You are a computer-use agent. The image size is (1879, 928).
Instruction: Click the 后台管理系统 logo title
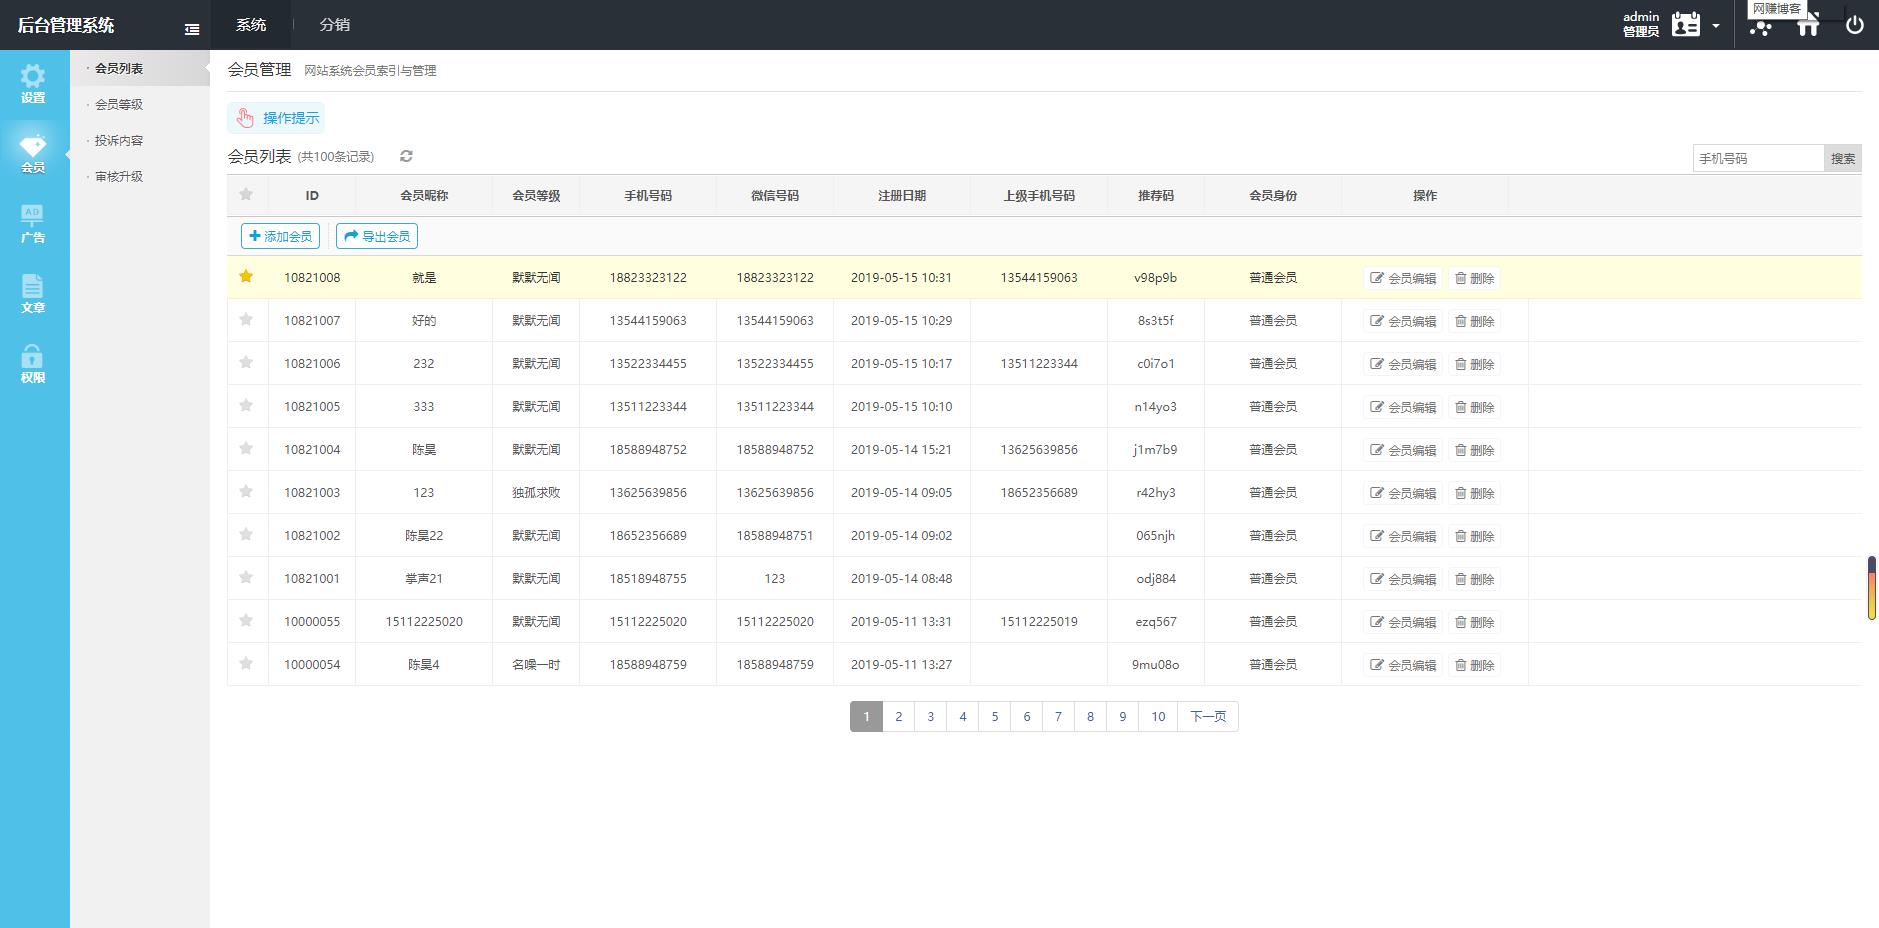pyautogui.click(x=66, y=25)
